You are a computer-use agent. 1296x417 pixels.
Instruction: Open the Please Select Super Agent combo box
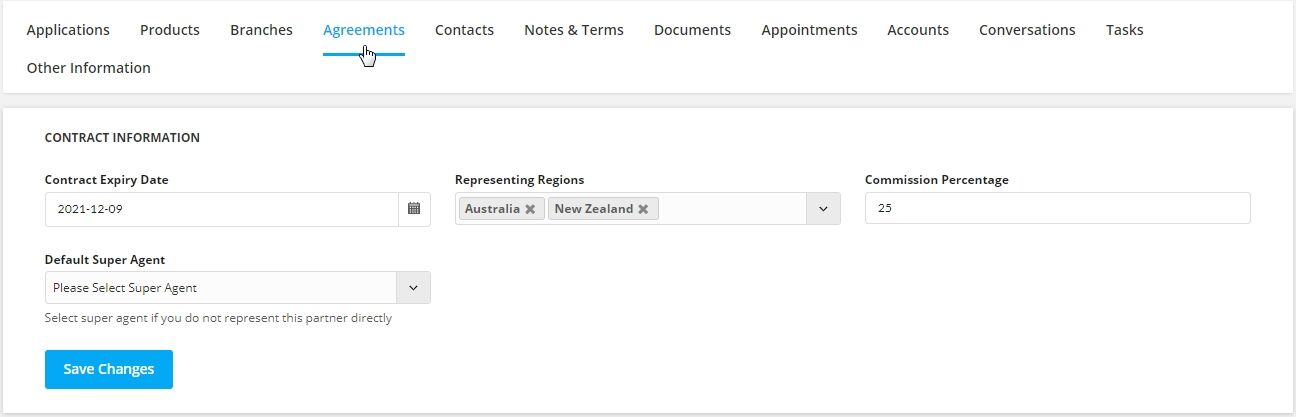(x=238, y=288)
